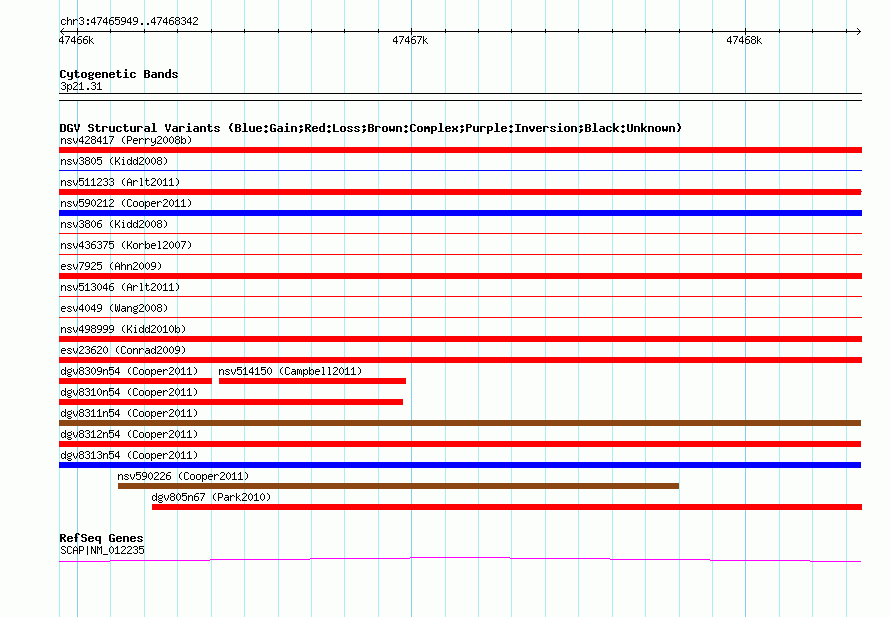Click the dgv8309n54 (Cooper2011) label
This screenshot has height=617, width=890.
pyautogui.click(x=129, y=371)
